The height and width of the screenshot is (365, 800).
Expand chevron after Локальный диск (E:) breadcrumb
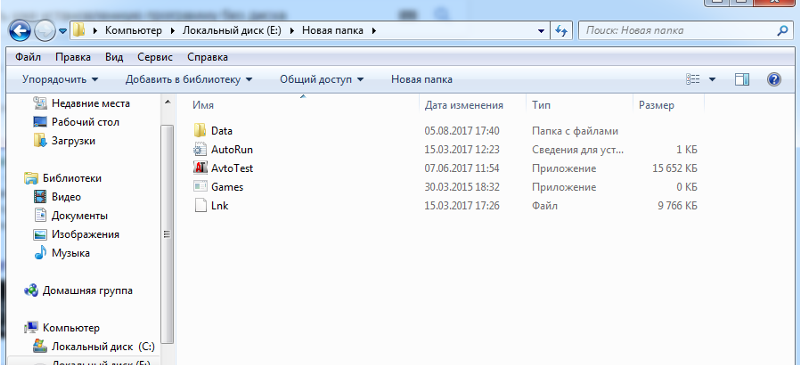292,31
